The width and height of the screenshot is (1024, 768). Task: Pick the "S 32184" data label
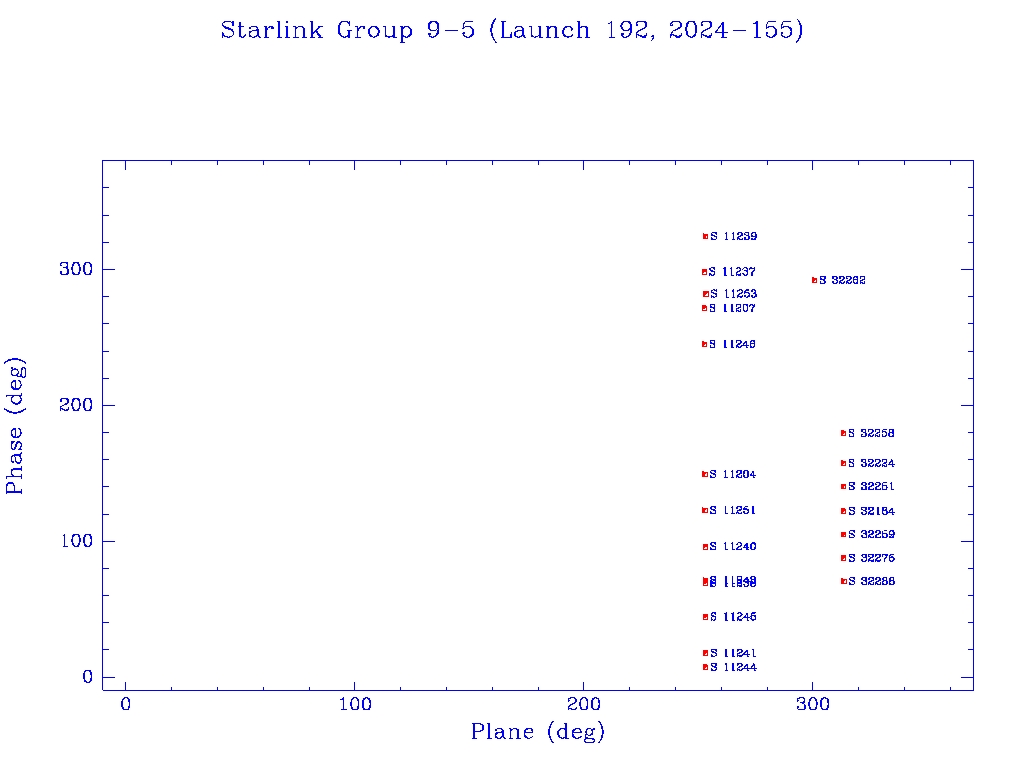pos(871,511)
